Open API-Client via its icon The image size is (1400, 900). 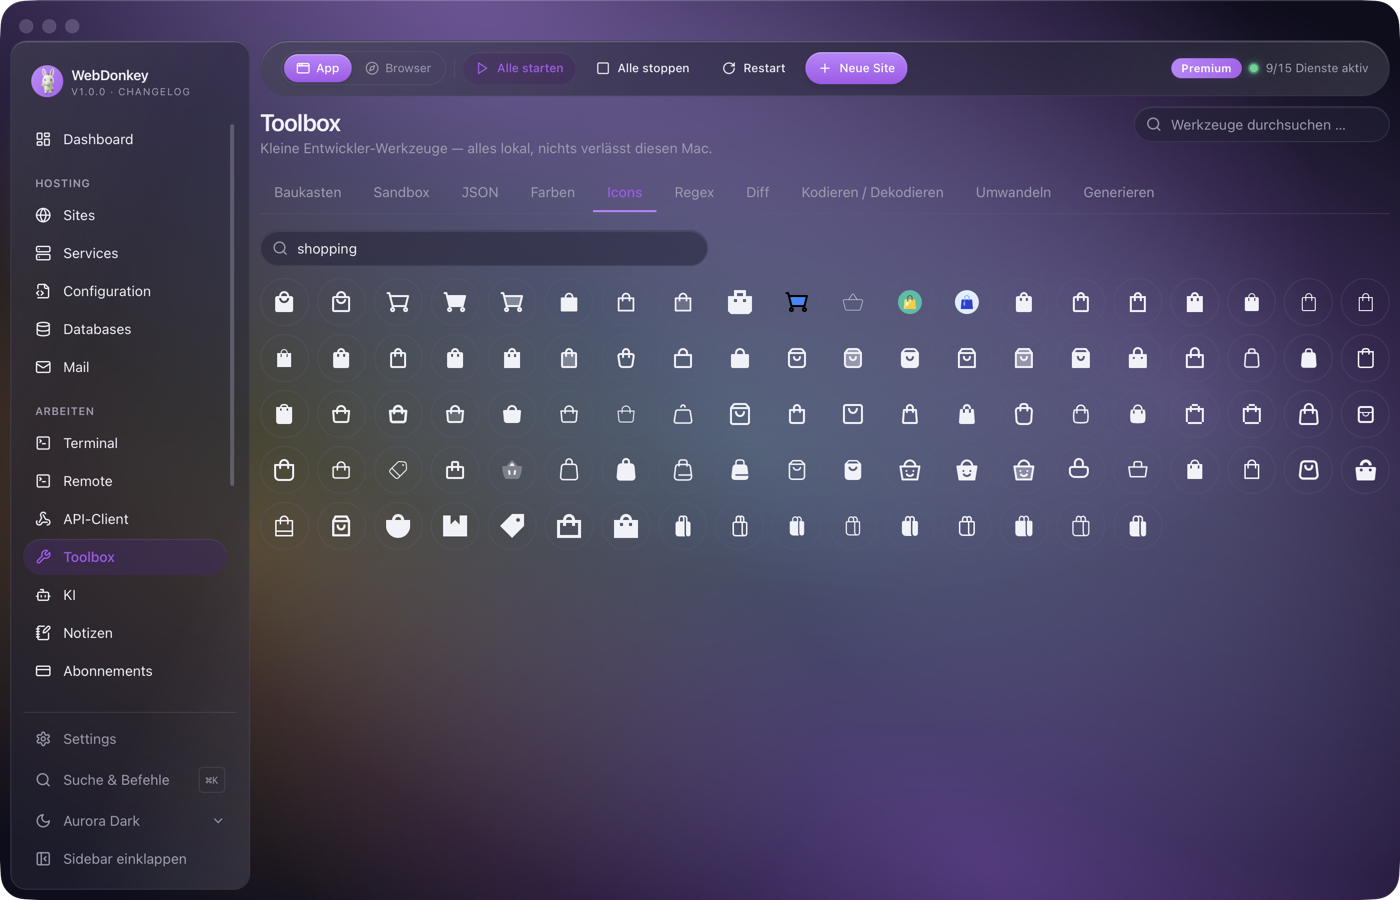coord(43,519)
